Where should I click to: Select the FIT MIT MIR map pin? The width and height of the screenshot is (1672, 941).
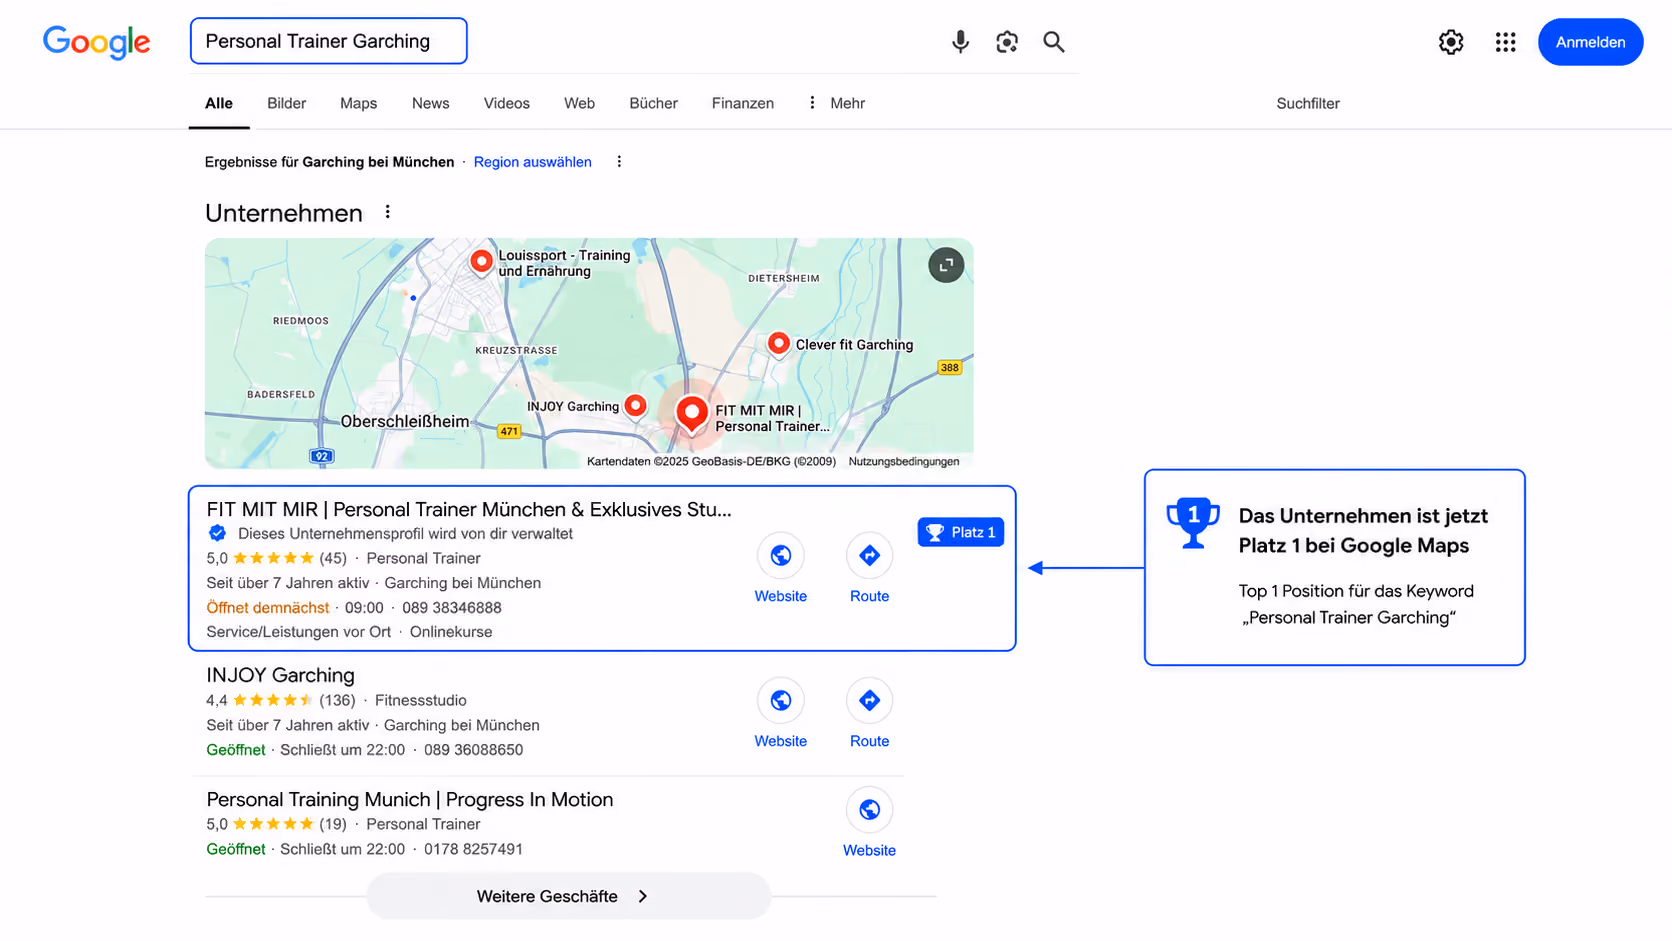pos(691,414)
